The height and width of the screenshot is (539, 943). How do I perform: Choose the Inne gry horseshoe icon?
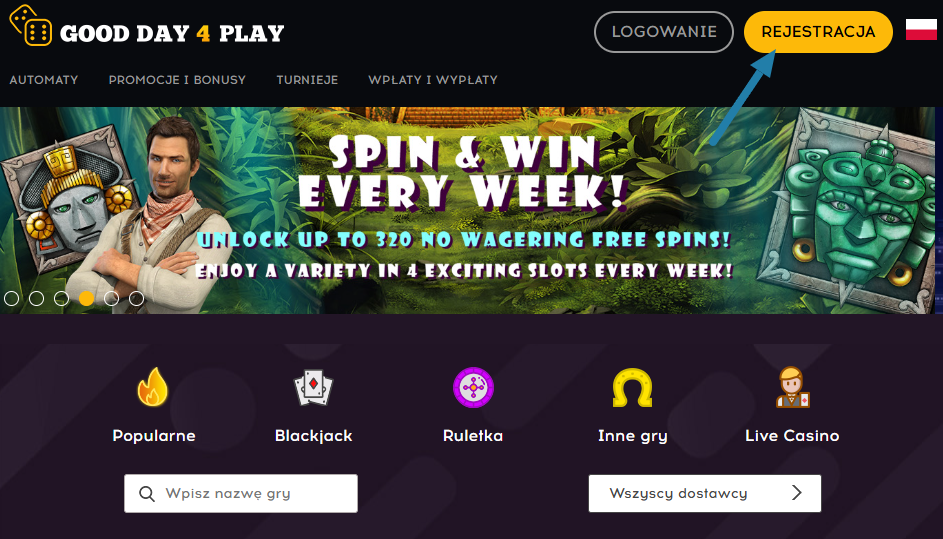tap(633, 387)
